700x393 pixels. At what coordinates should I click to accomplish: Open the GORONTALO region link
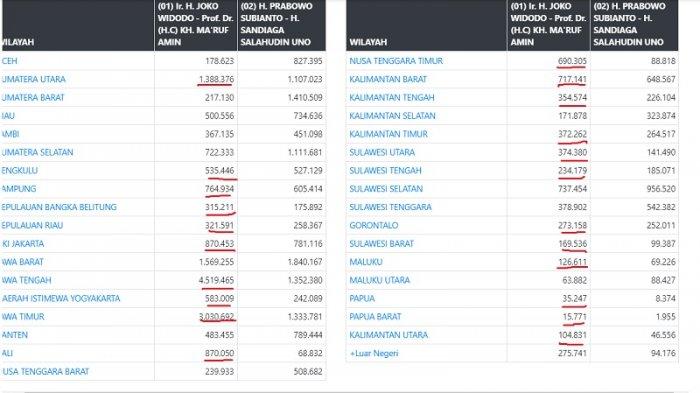374,225
